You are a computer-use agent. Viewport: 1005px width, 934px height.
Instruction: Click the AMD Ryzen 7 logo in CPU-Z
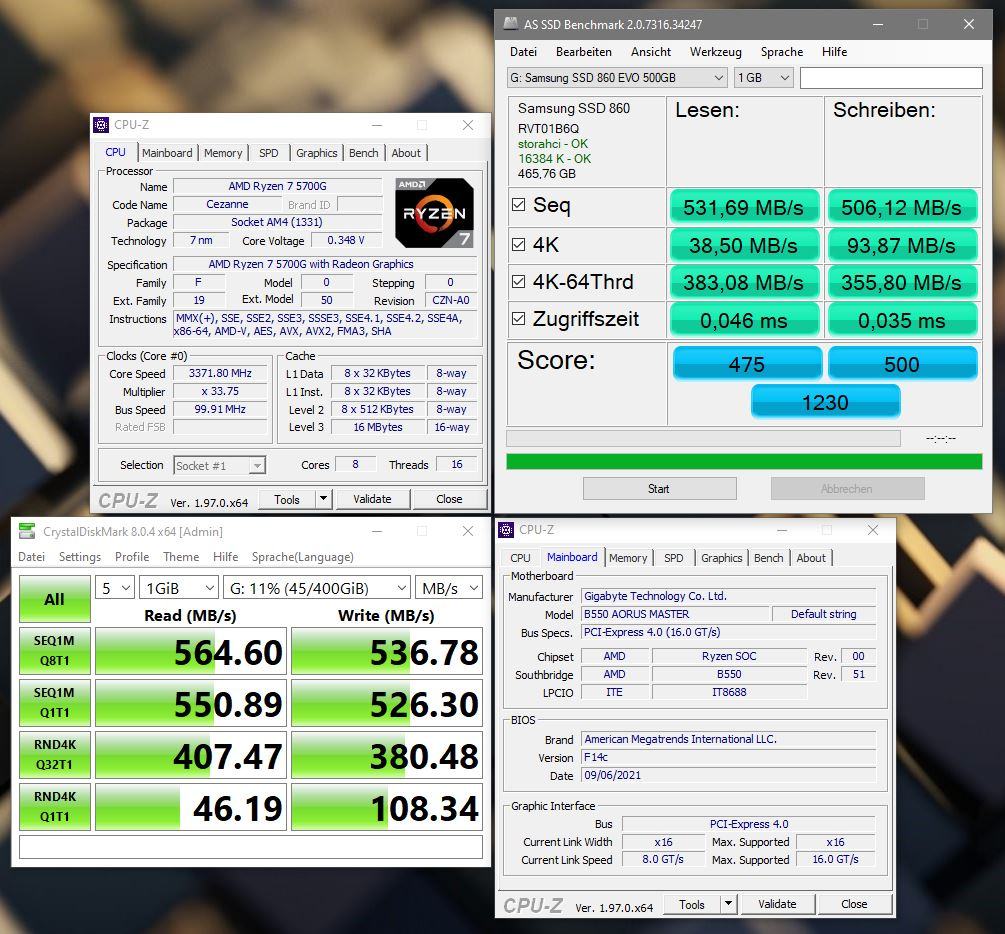tap(435, 213)
